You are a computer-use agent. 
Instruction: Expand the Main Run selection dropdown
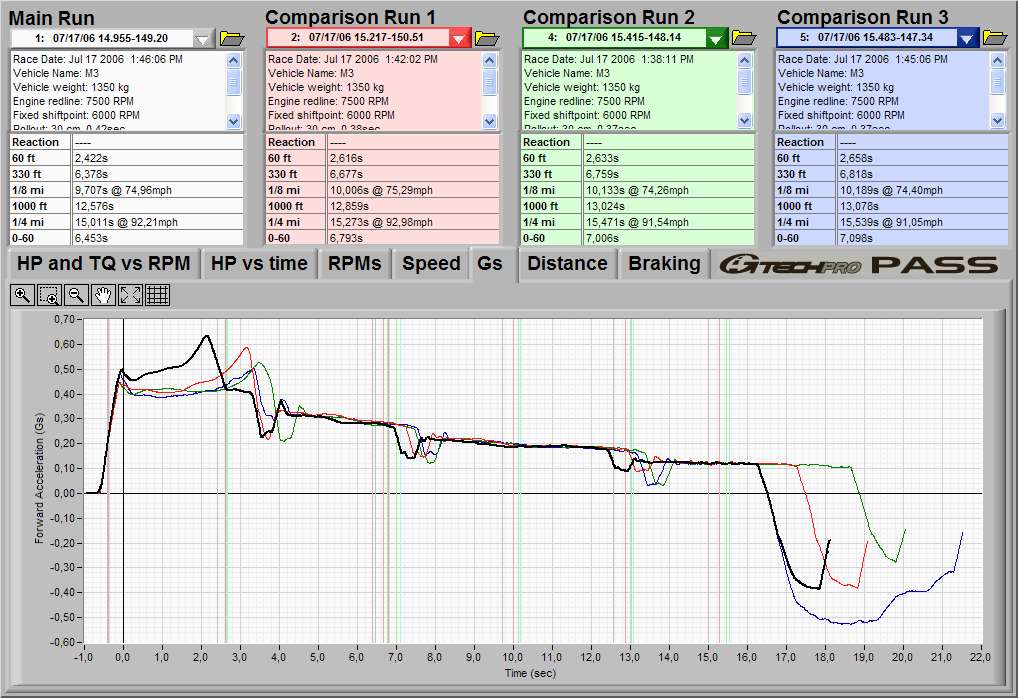(204, 38)
